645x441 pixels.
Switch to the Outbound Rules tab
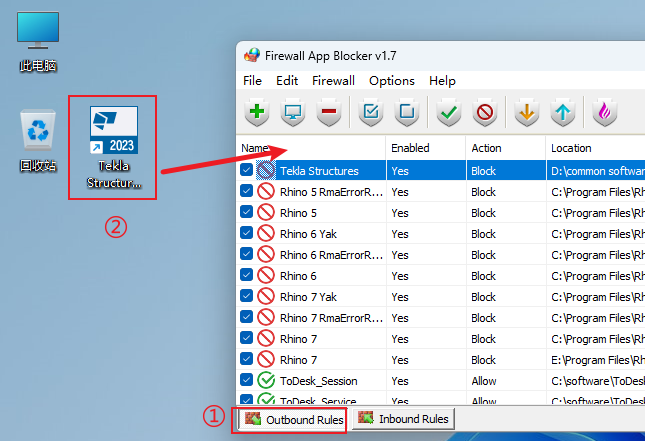click(292, 420)
